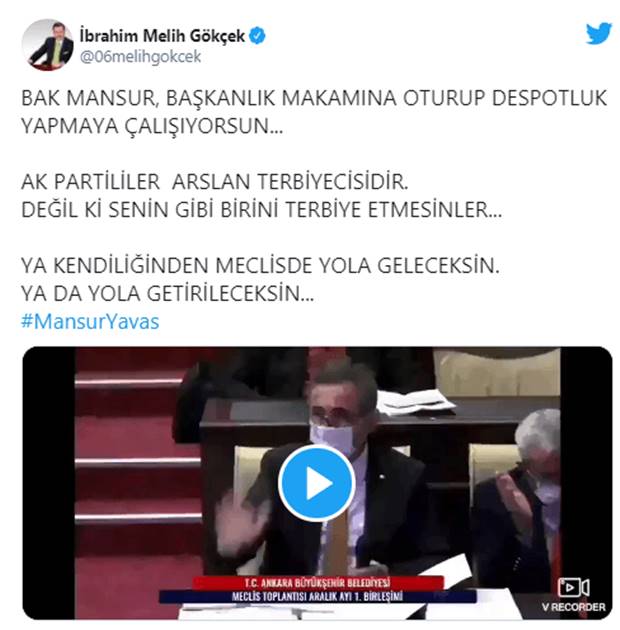Image resolution: width=620 pixels, height=630 pixels.
Task: Open the #MansurYavas hashtag
Action: click(90, 321)
